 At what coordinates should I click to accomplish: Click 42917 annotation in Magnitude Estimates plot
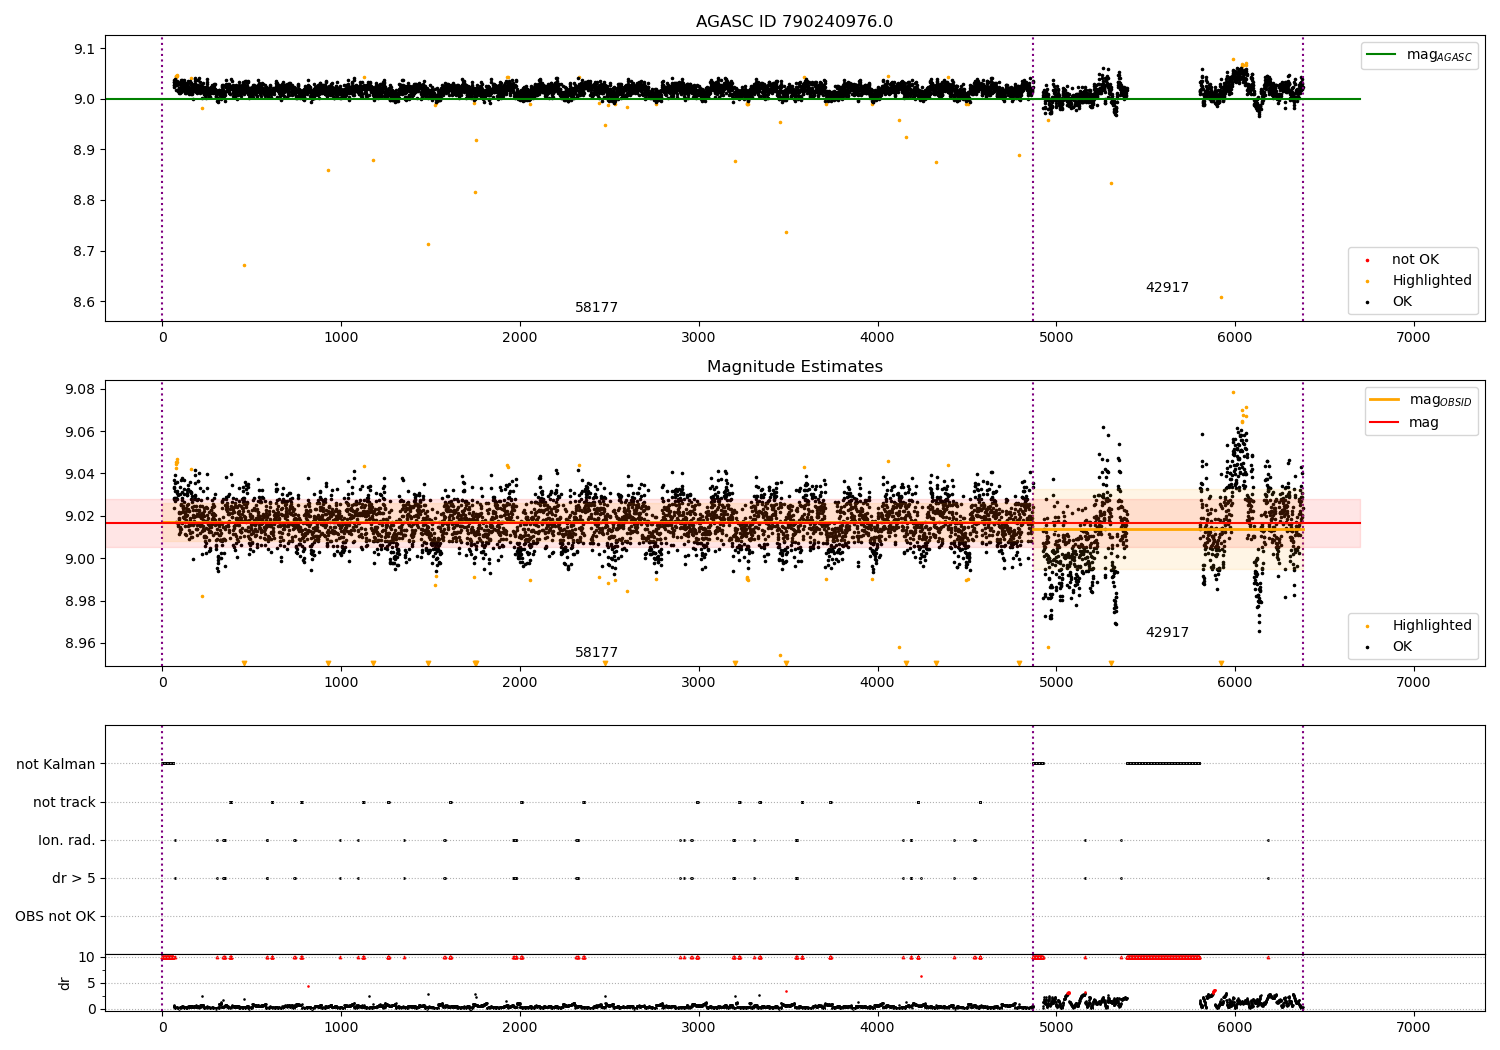click(1167, 633)
